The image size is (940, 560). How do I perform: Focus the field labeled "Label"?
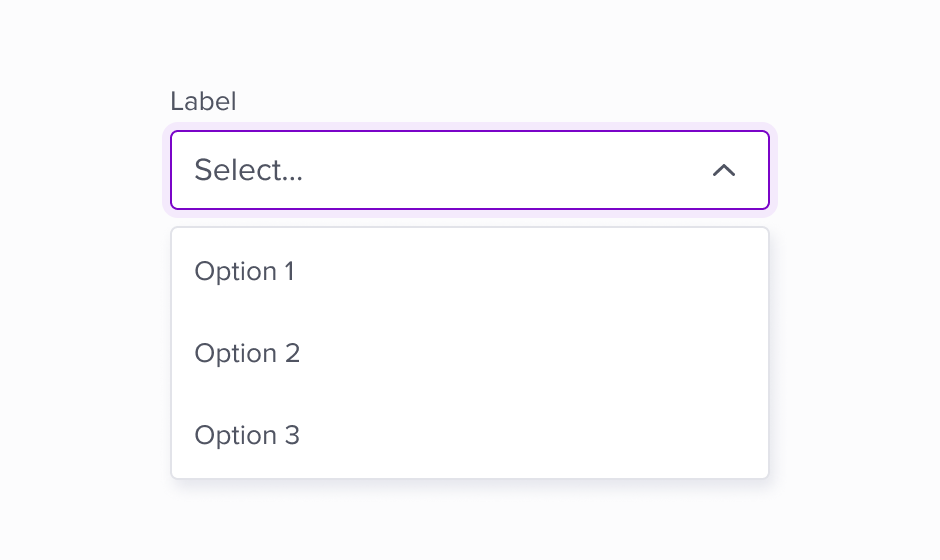(x=469, y=170)
